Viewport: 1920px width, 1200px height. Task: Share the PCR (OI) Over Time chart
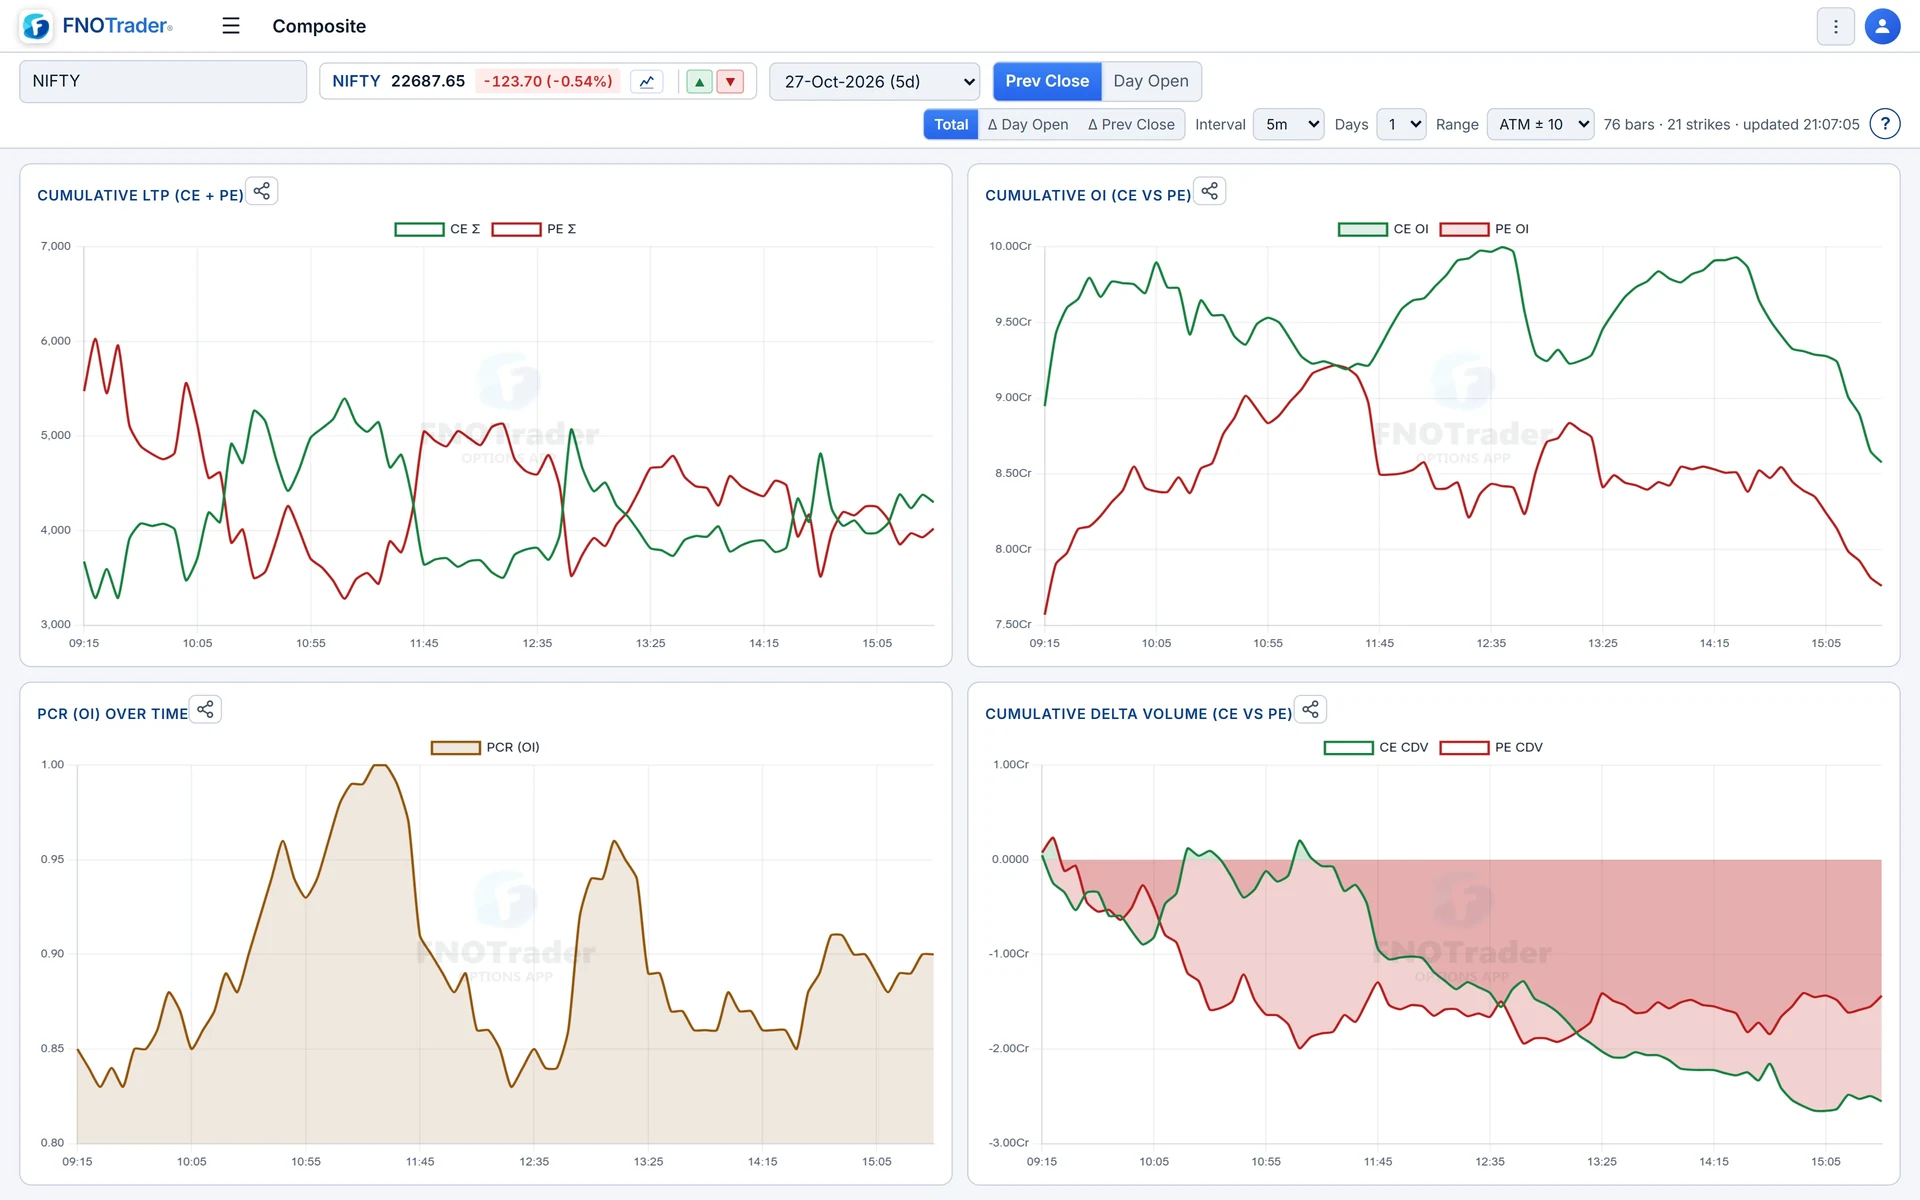[x=206, y=710]
